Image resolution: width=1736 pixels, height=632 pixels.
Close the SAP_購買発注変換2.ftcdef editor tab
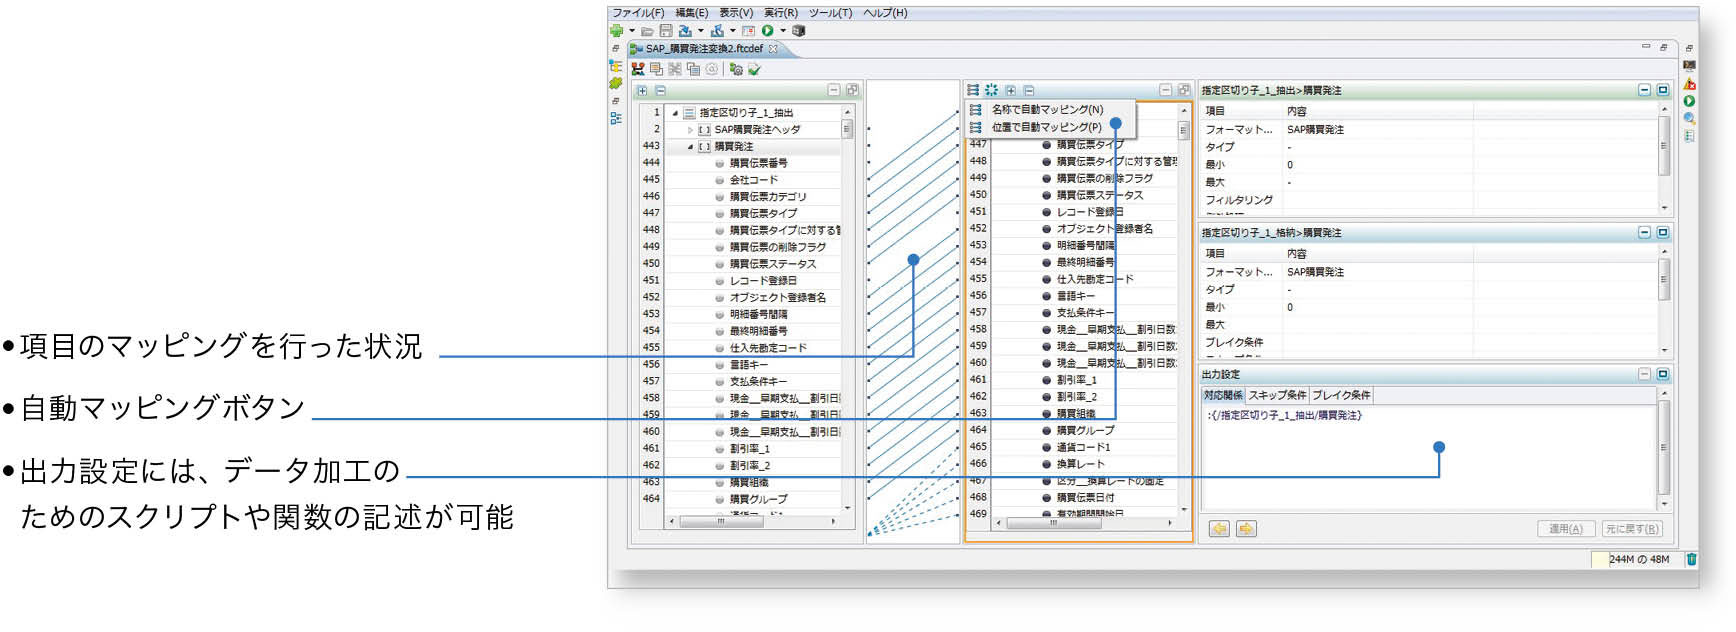click(x=773, y=48)
